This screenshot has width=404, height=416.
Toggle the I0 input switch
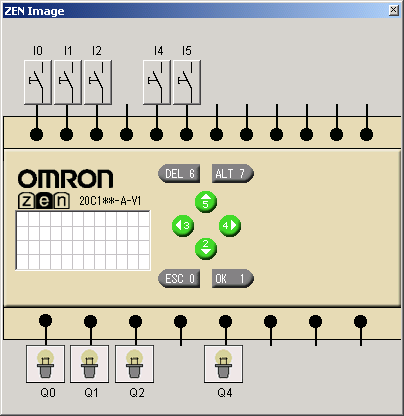38,82
